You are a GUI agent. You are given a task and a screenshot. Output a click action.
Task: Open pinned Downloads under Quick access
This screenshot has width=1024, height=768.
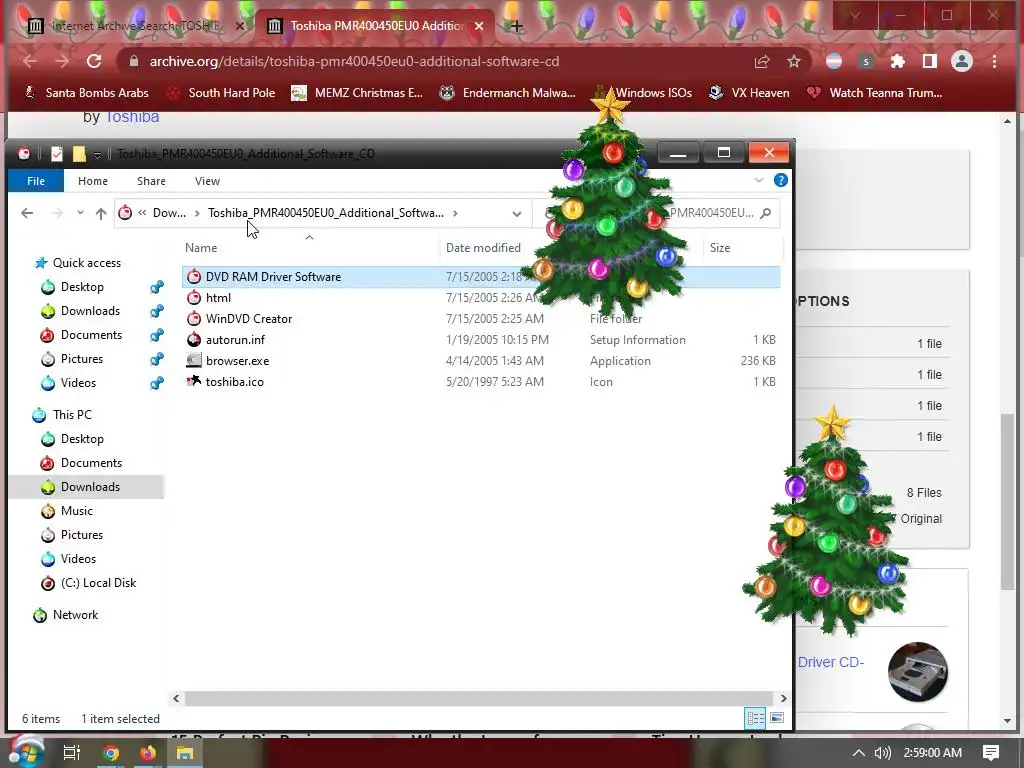(x=90, y=311)
